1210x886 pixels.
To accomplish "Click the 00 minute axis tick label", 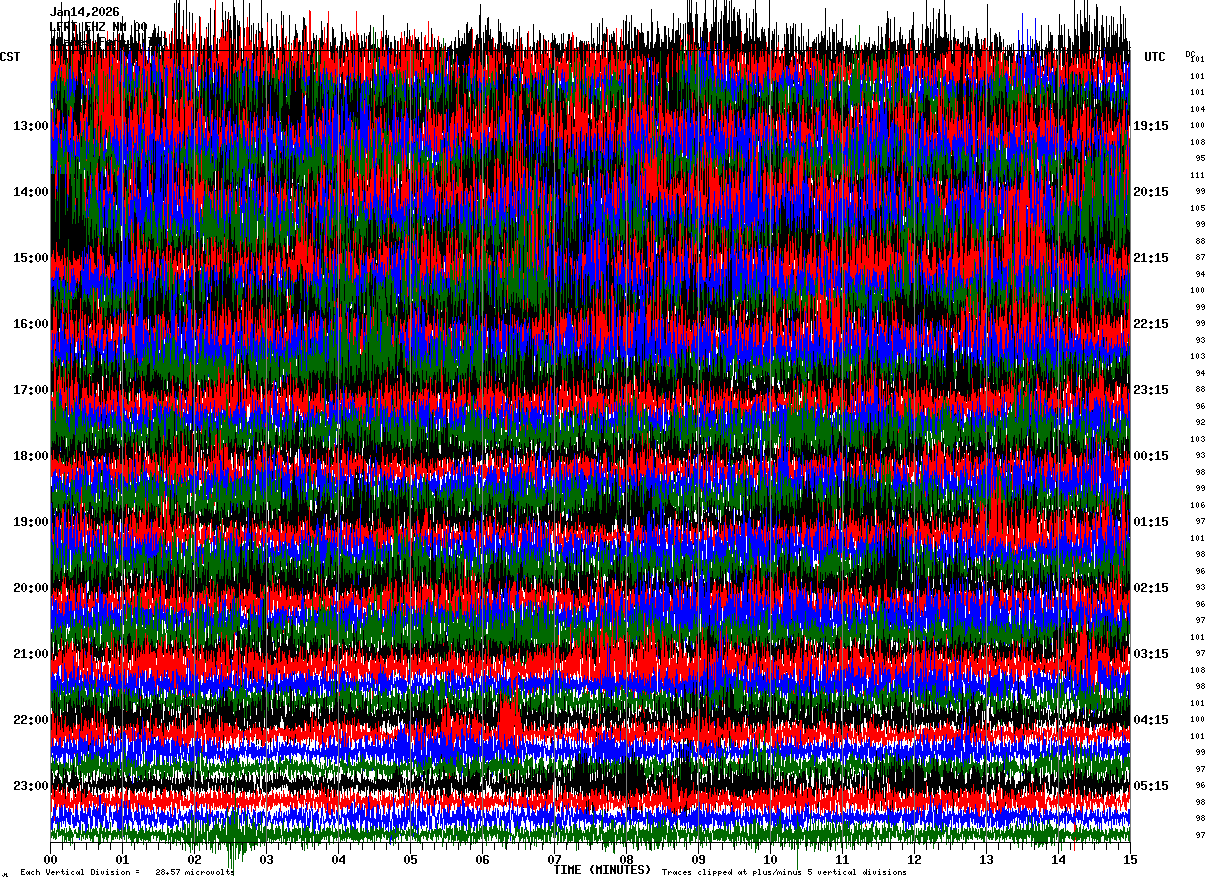I will click(51, 859).
